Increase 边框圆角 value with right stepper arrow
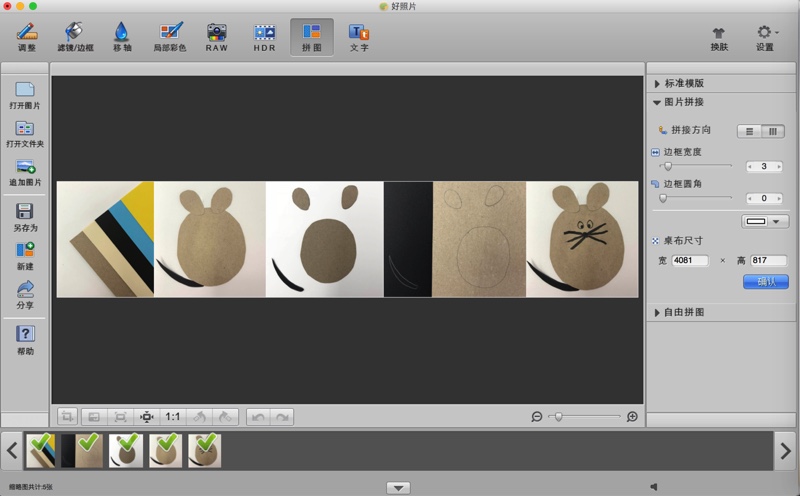This screenshot has height=496, width=800. [x=779, y=198]
